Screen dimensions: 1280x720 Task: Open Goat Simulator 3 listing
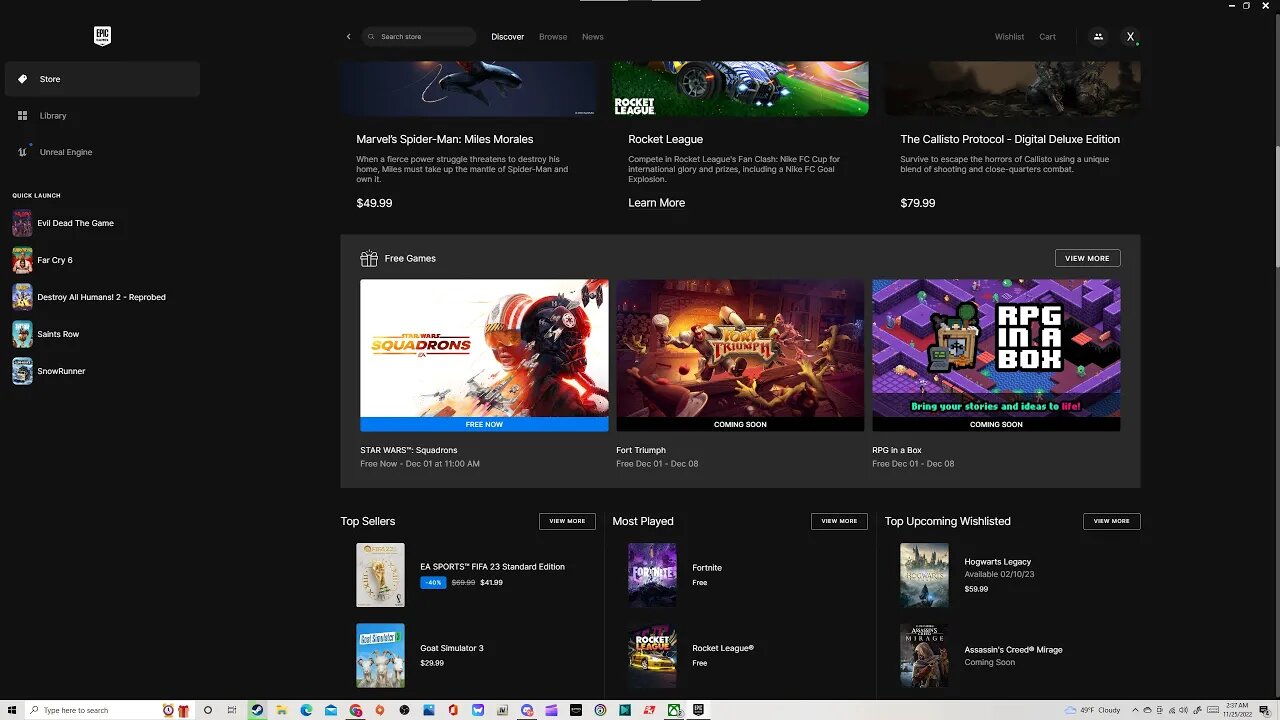pos(452,648)
